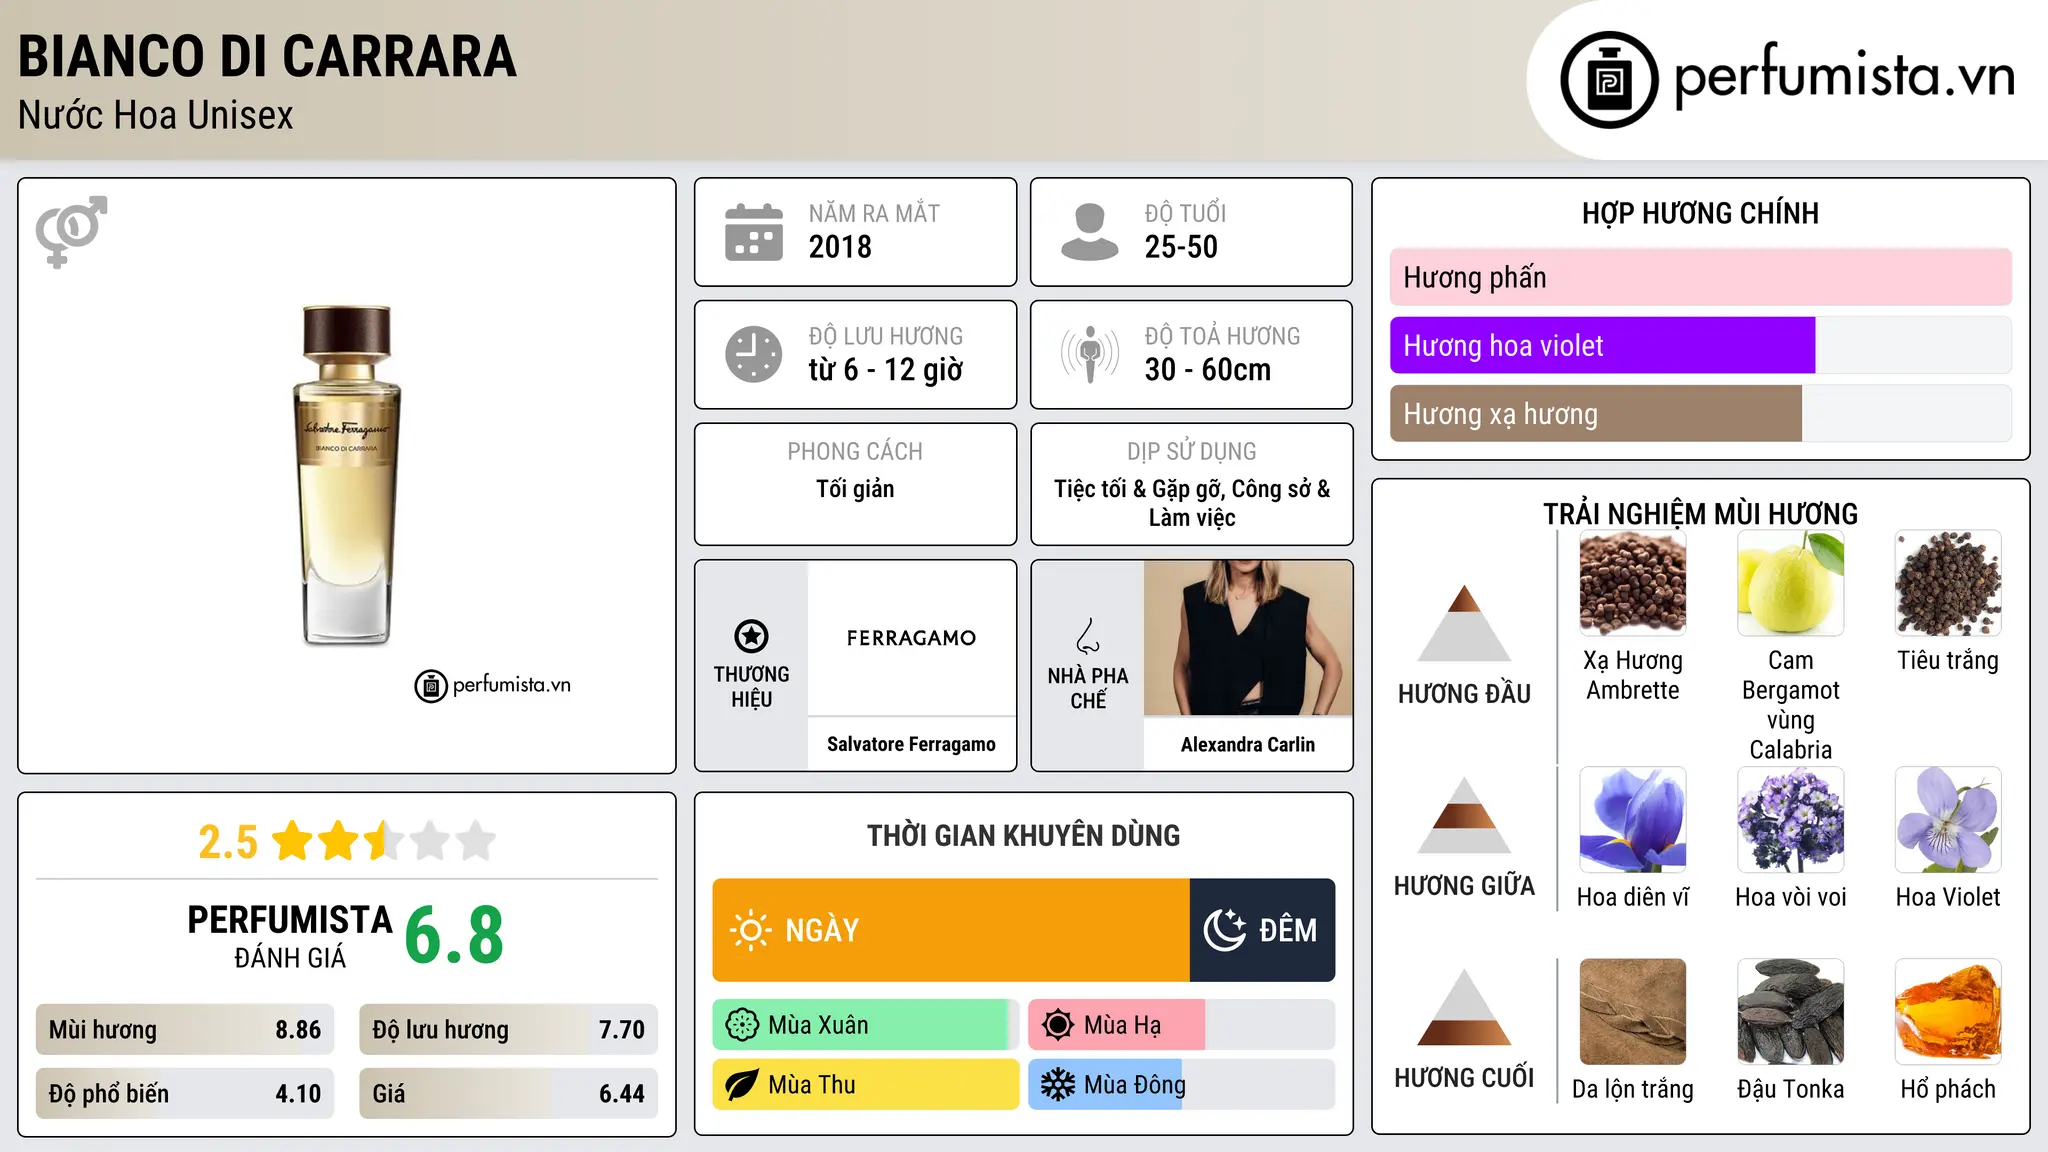This screenshot has height=1152, width=2048.
Task: Click the Nước Hoa Unisex subtitle
Action: pyautogui.click(x=156, y=115)
